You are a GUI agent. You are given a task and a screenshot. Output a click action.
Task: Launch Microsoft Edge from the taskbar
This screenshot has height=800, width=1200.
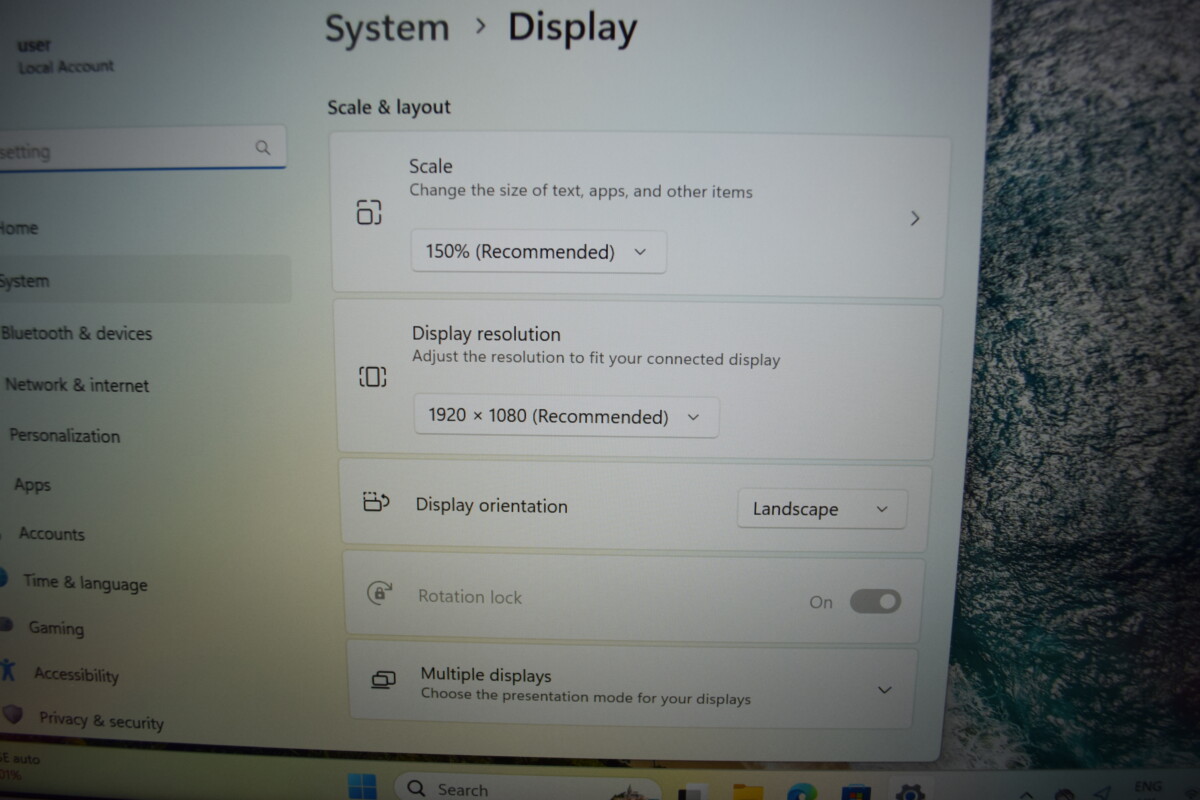[802, 792]
